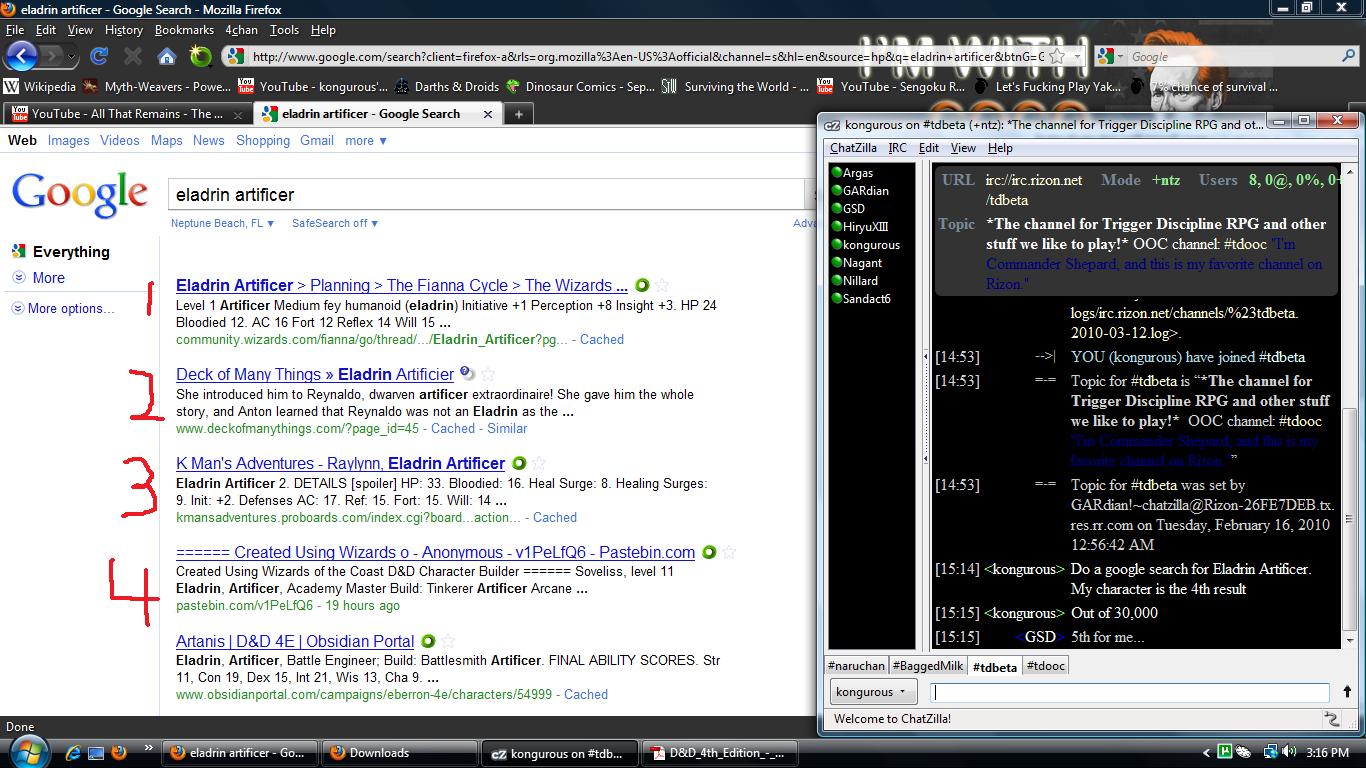Open the ChatZilla View menu
The image size is (1366, 768).
click(x=963, y=148)
